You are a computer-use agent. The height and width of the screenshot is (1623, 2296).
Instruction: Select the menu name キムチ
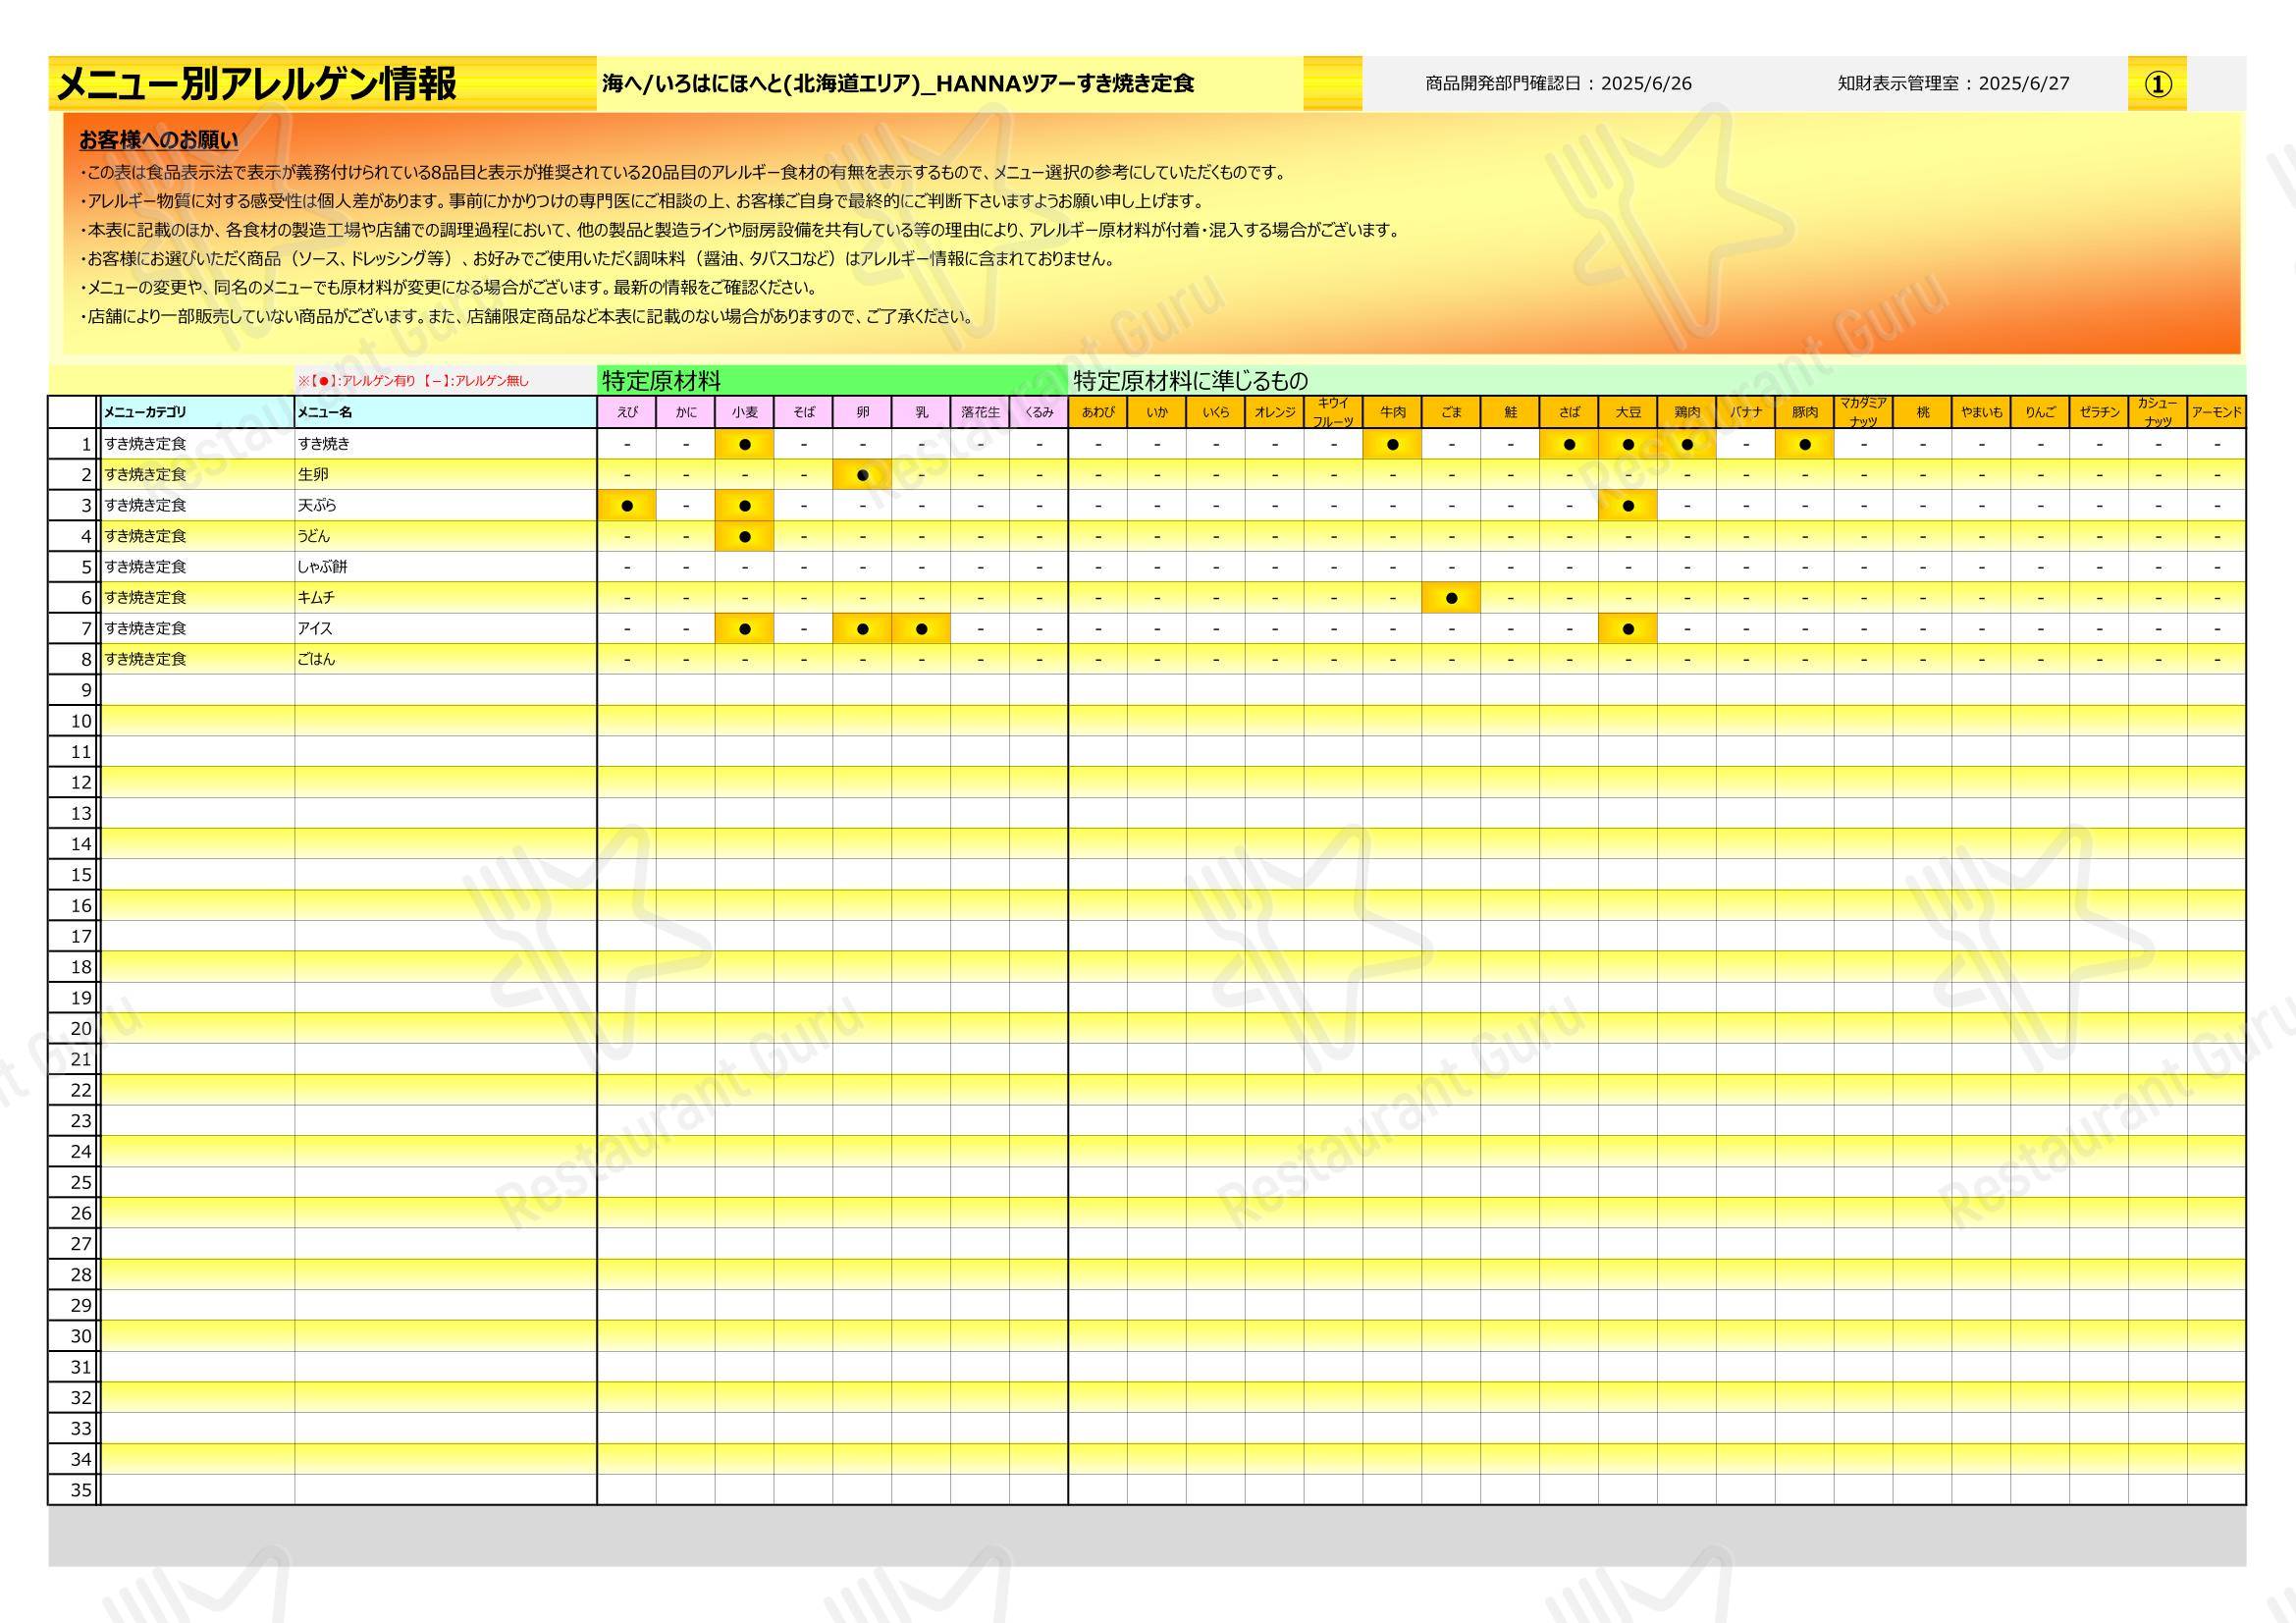pos(316,598)
